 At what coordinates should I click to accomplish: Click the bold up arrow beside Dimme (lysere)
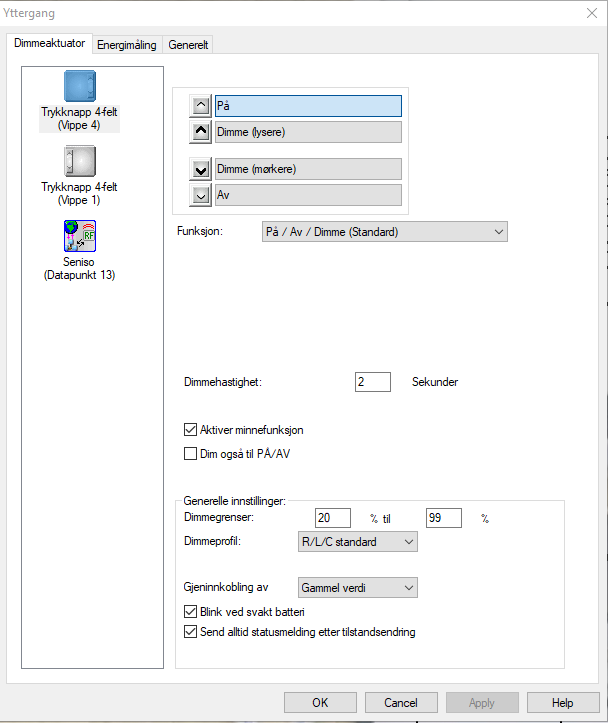pos(201,132)
